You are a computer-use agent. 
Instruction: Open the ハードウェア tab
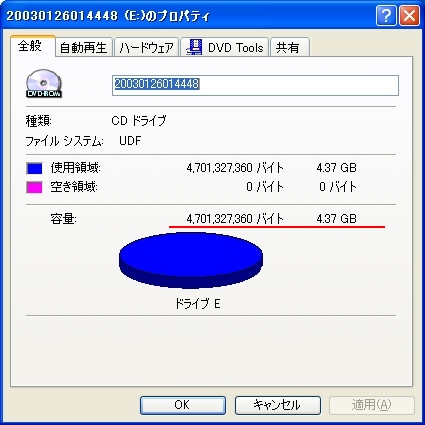pos(146,47)
